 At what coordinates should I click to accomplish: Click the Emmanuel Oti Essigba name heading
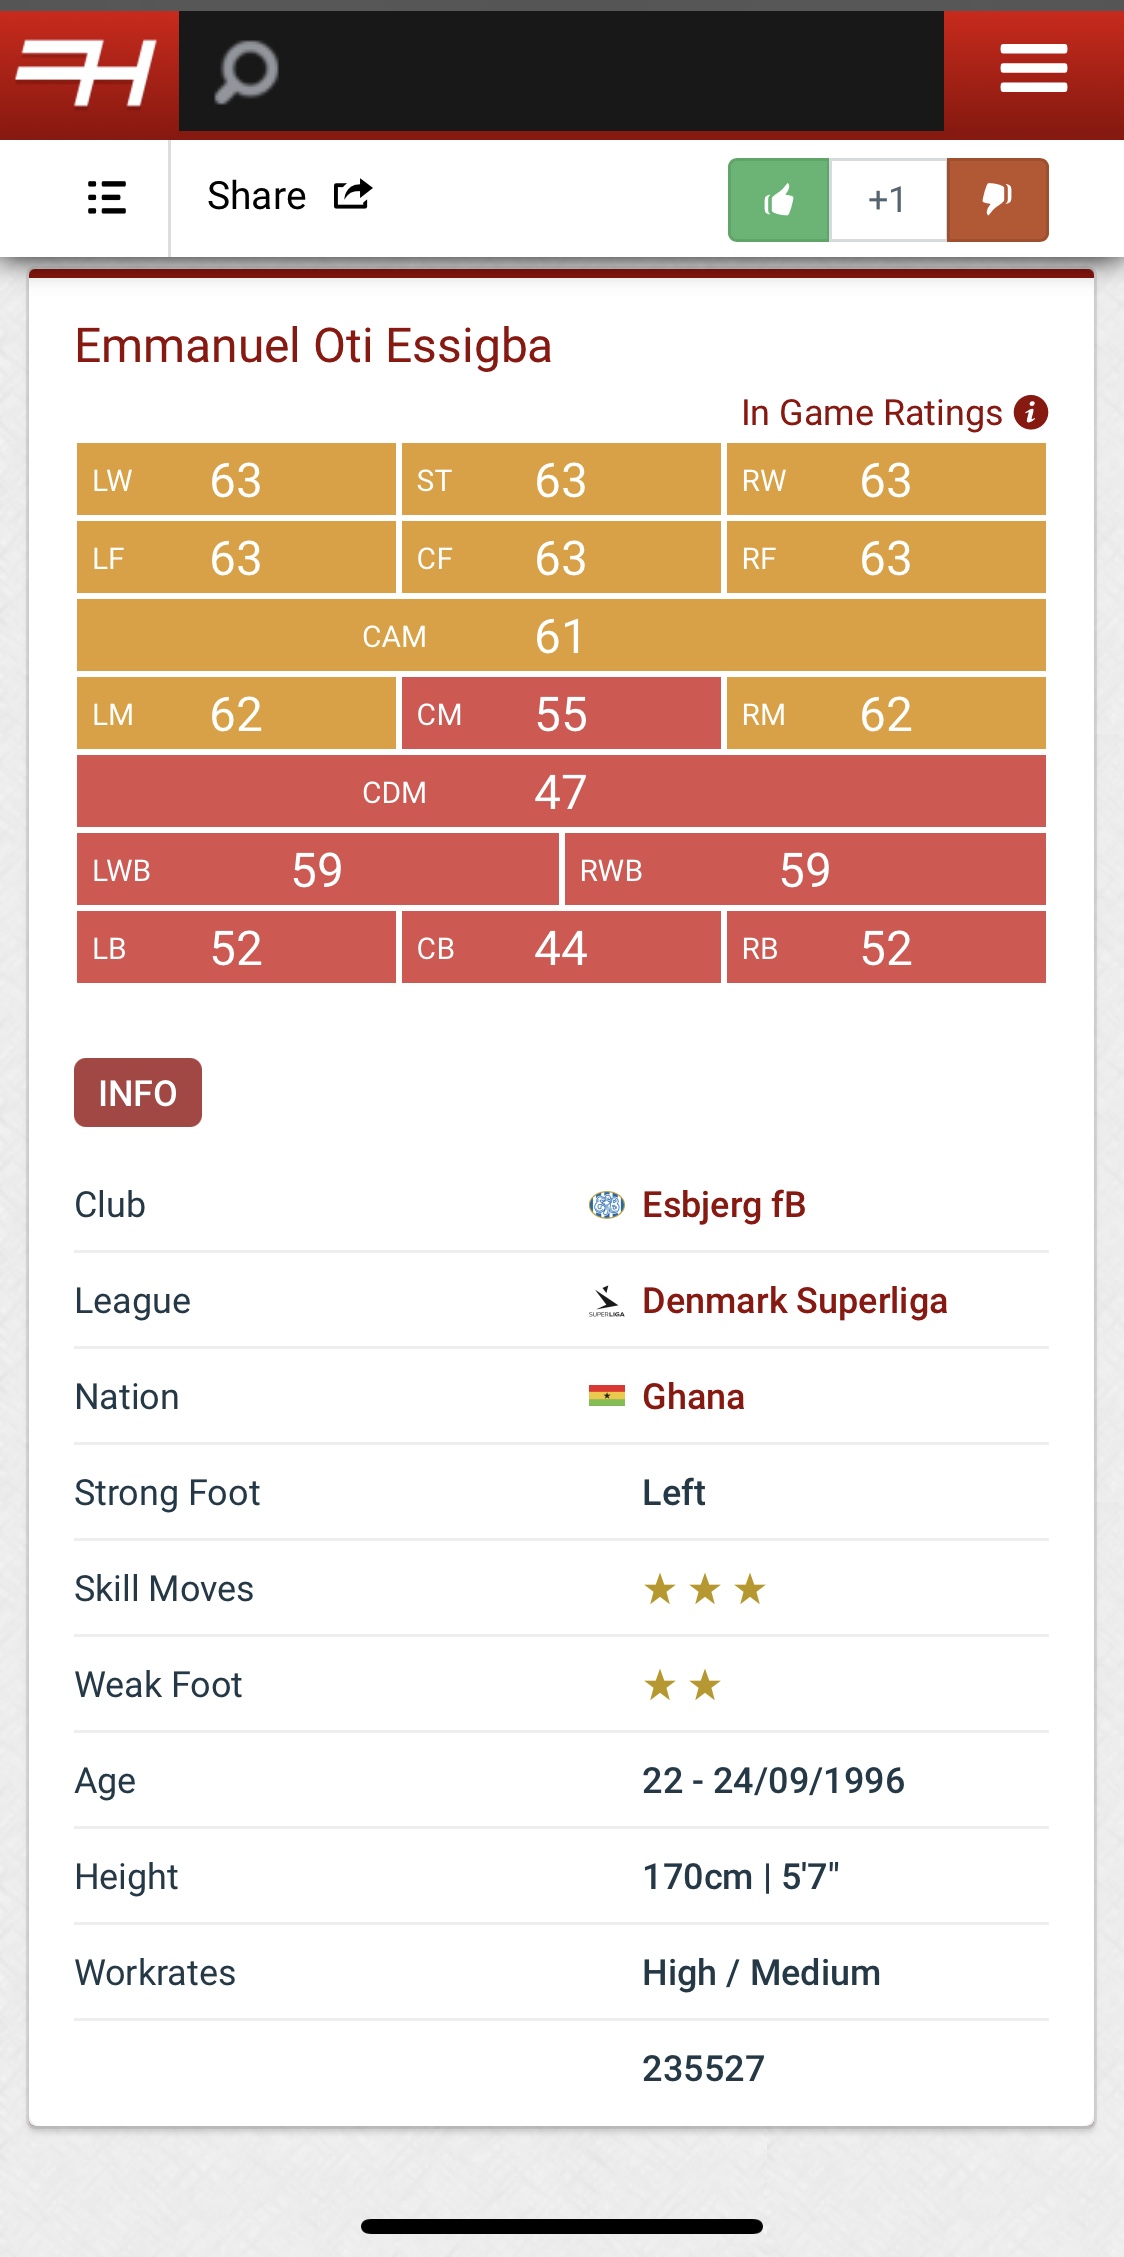click(313, 346)
